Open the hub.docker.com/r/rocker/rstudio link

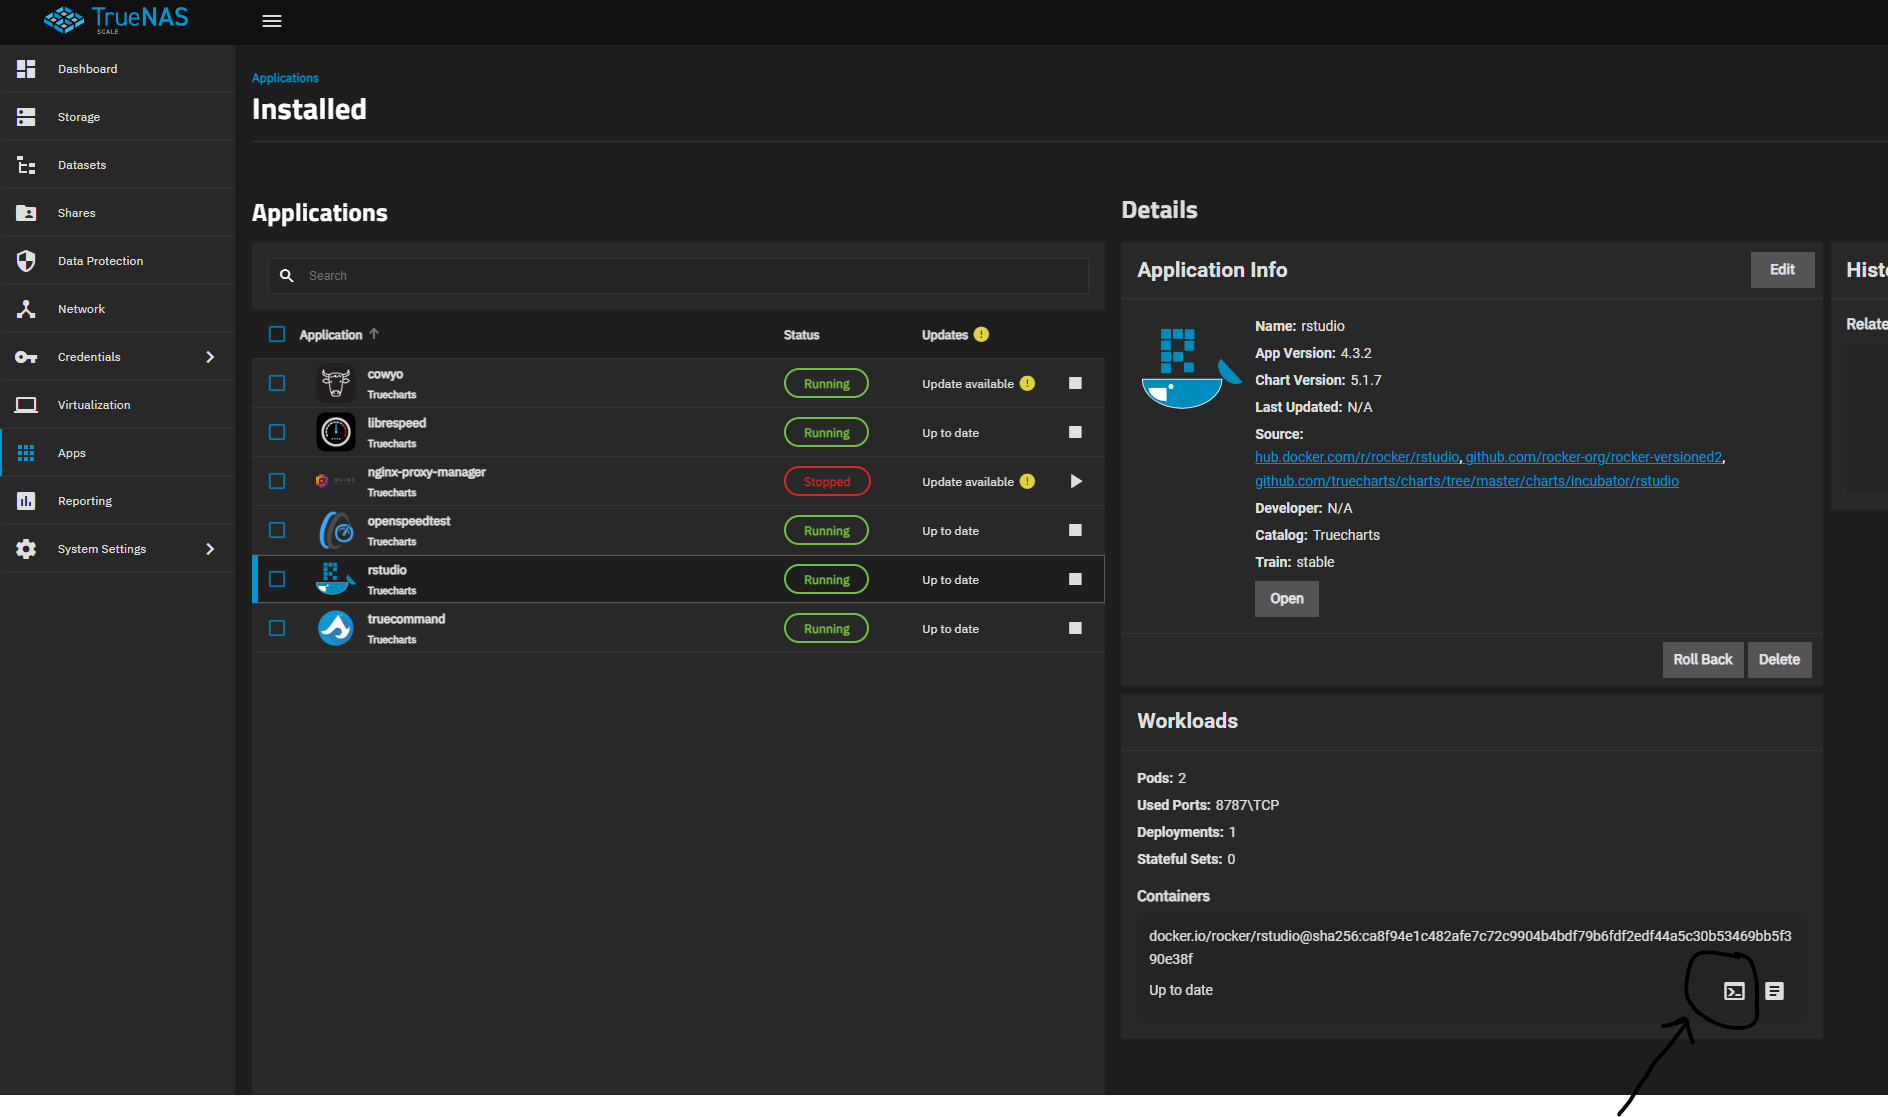(1357, 457)
